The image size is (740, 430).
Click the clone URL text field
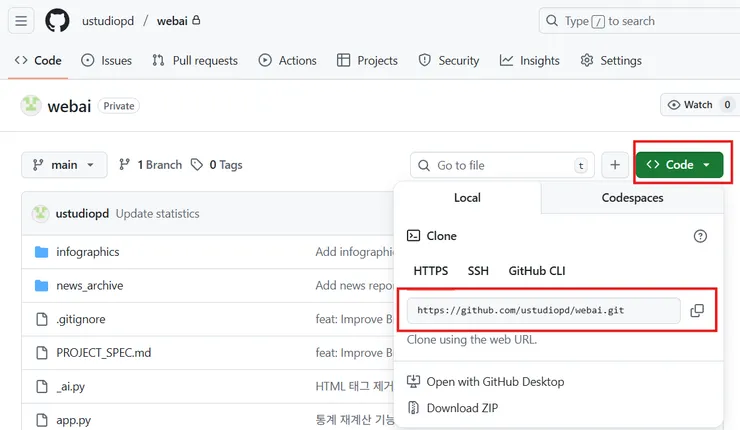(544, 310)
